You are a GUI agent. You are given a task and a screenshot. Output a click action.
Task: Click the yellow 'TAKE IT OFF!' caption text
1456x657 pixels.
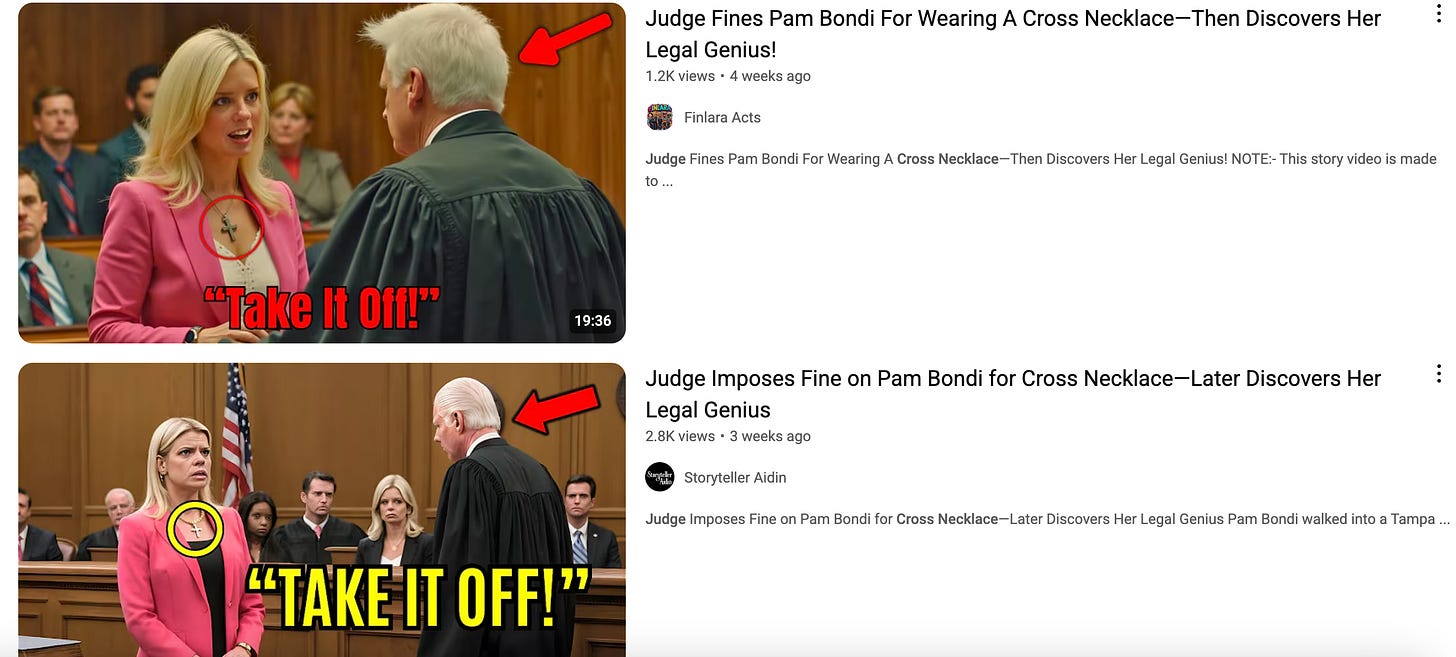click(418, 598)
